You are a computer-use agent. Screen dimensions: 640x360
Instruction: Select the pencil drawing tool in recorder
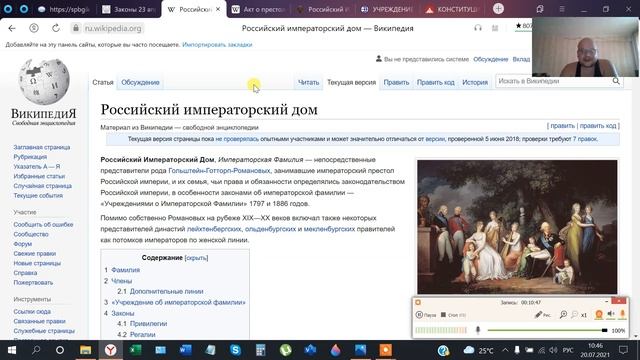542,315
